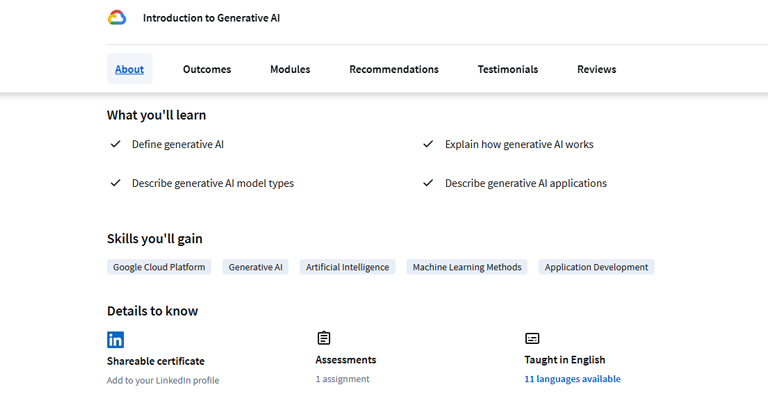Click Describe generative AI model types text
Viewport: 768px width, 395px height.
pos(213,183)
